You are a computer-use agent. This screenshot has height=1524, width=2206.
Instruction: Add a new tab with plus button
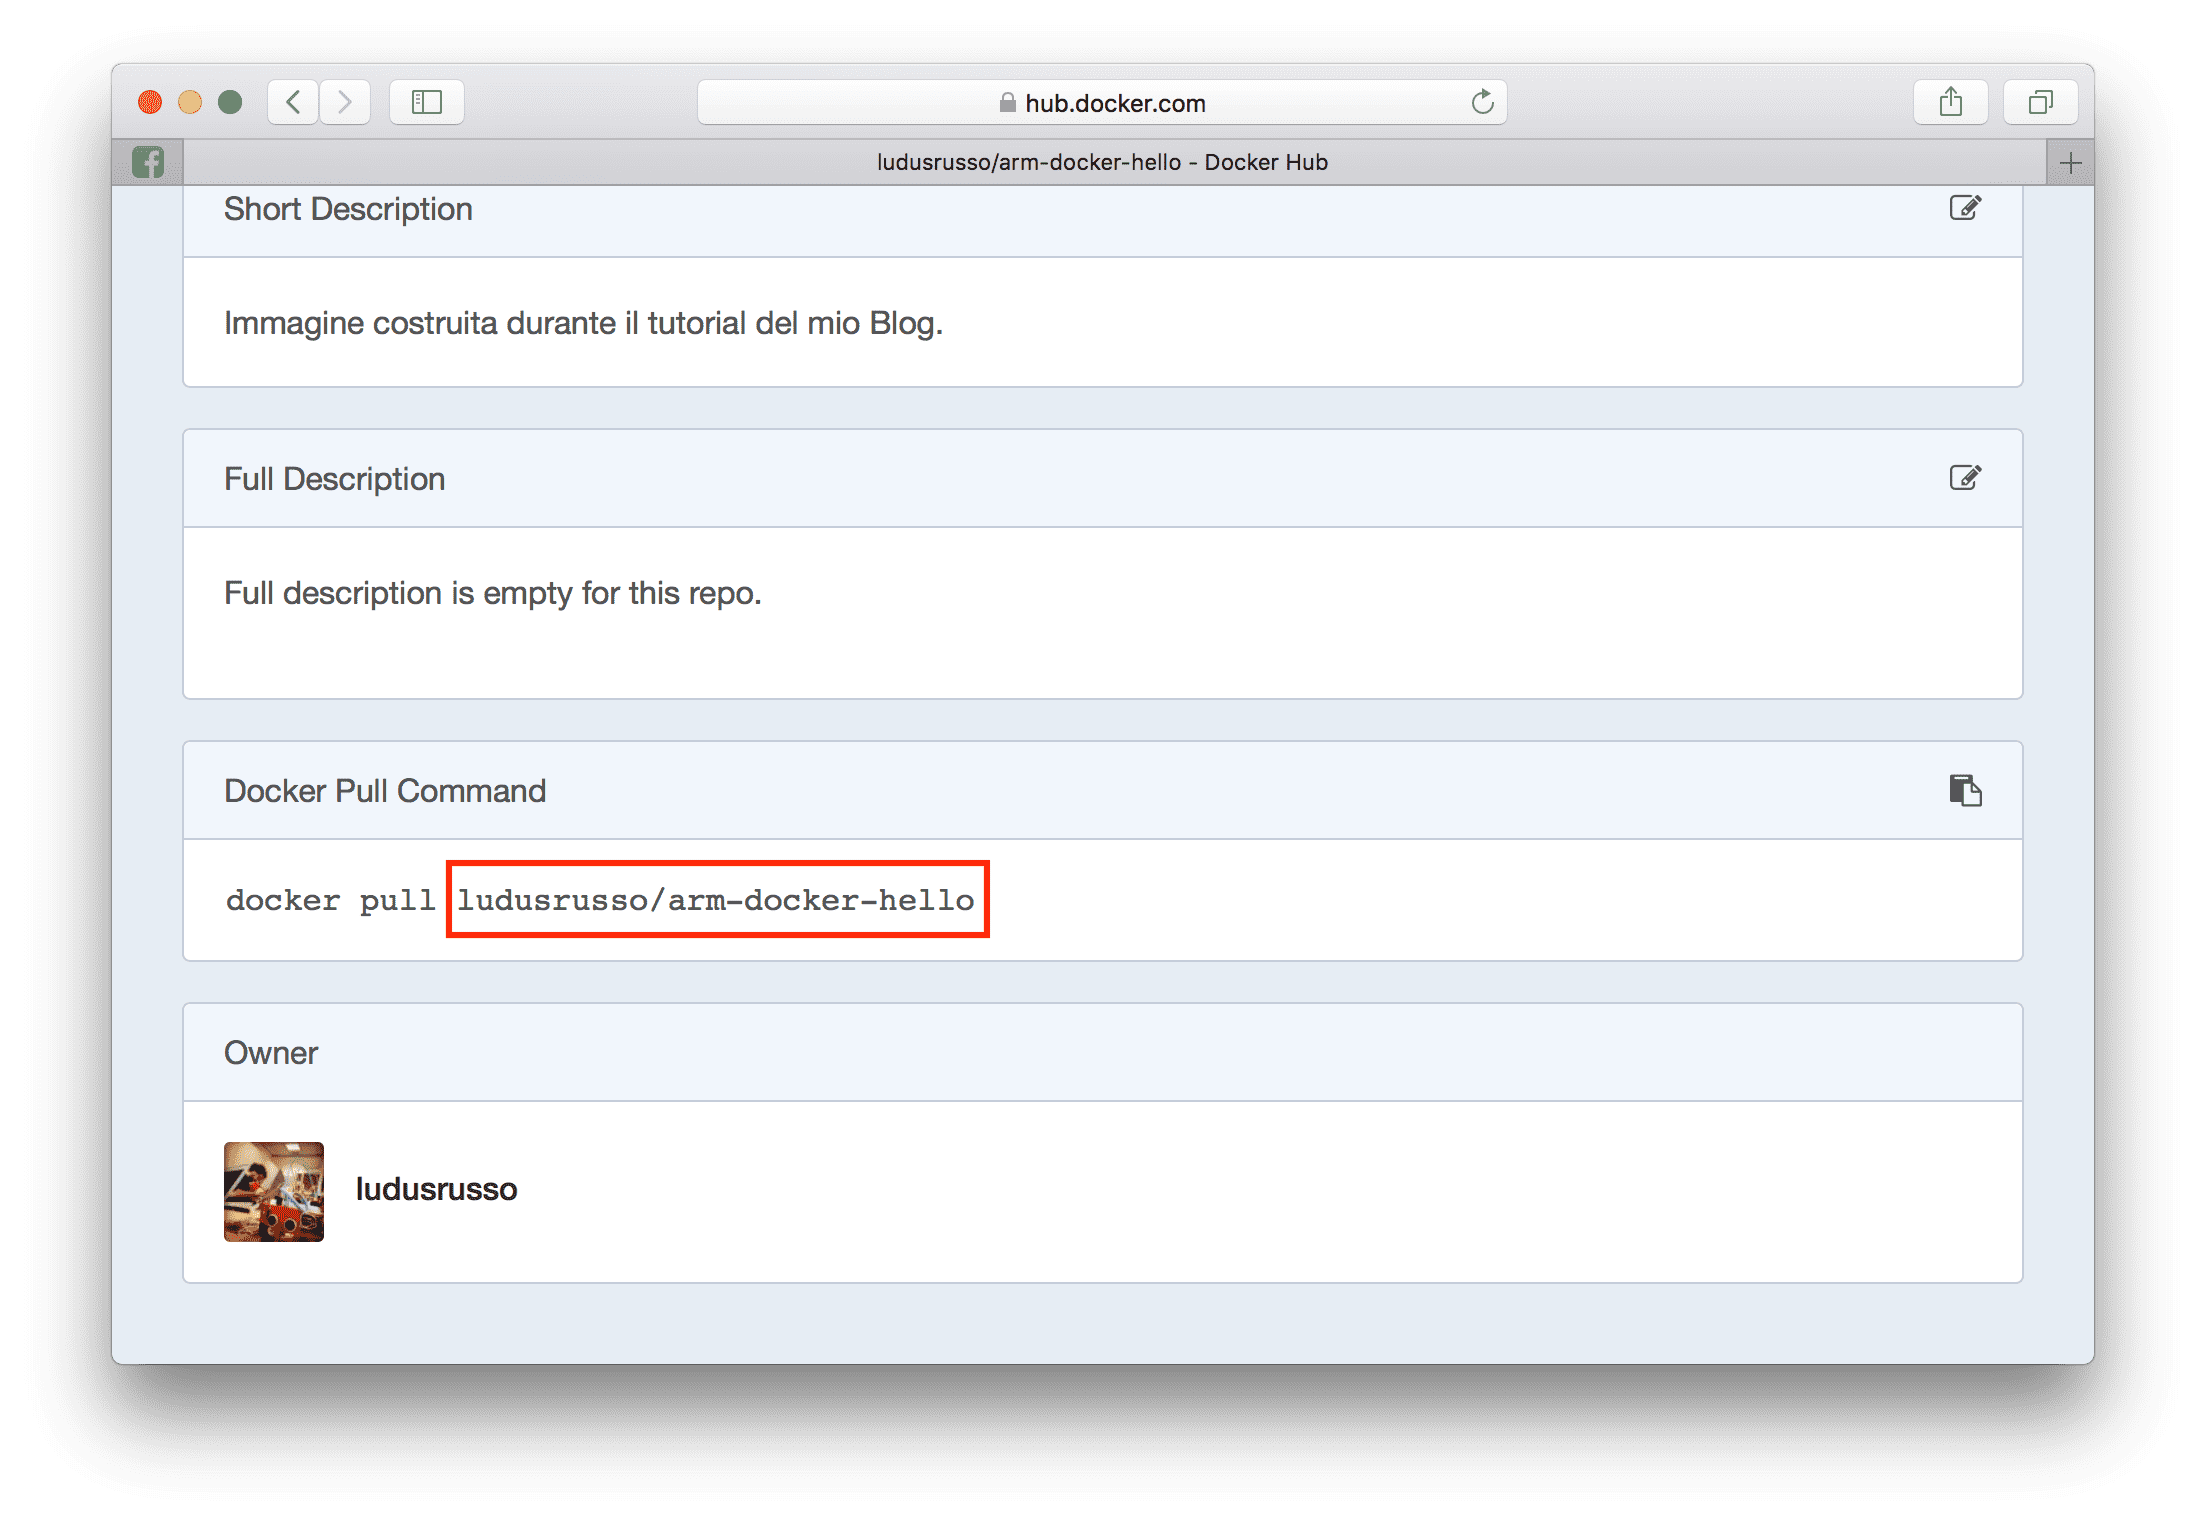2070,162
